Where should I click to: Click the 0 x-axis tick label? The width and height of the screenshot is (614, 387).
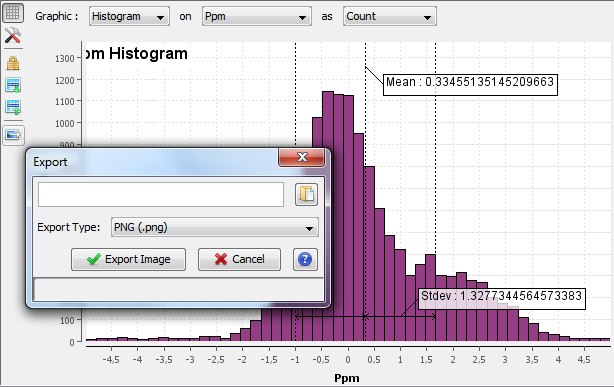348,360
